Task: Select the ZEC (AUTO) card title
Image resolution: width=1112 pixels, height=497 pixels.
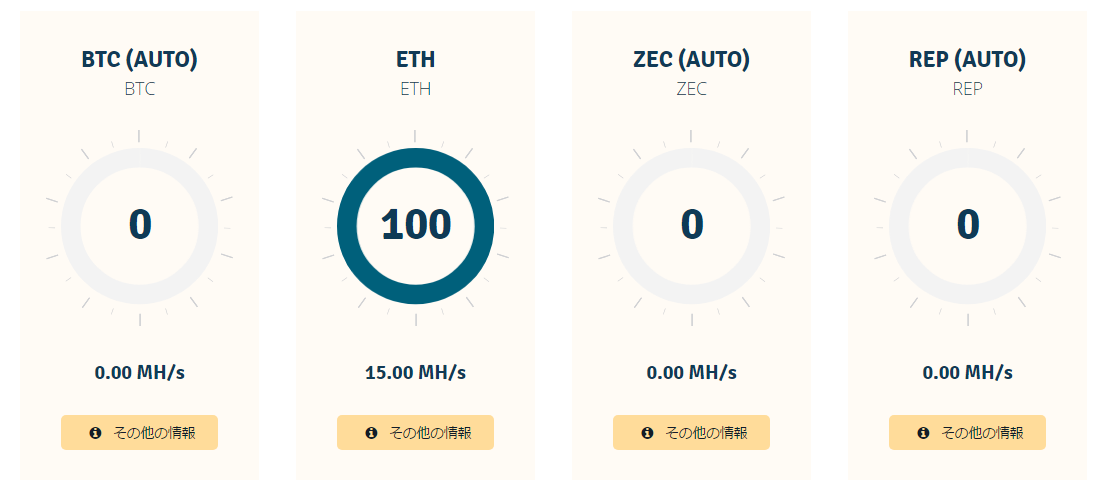Action: click(x=692, y=60)
